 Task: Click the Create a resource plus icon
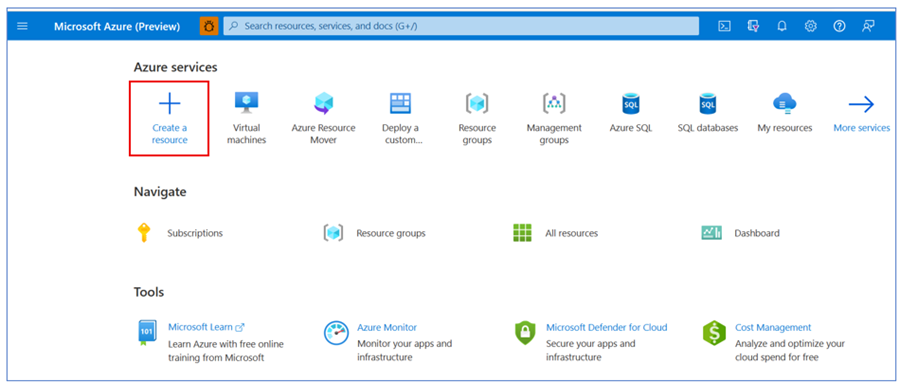(x=169, y=104)
